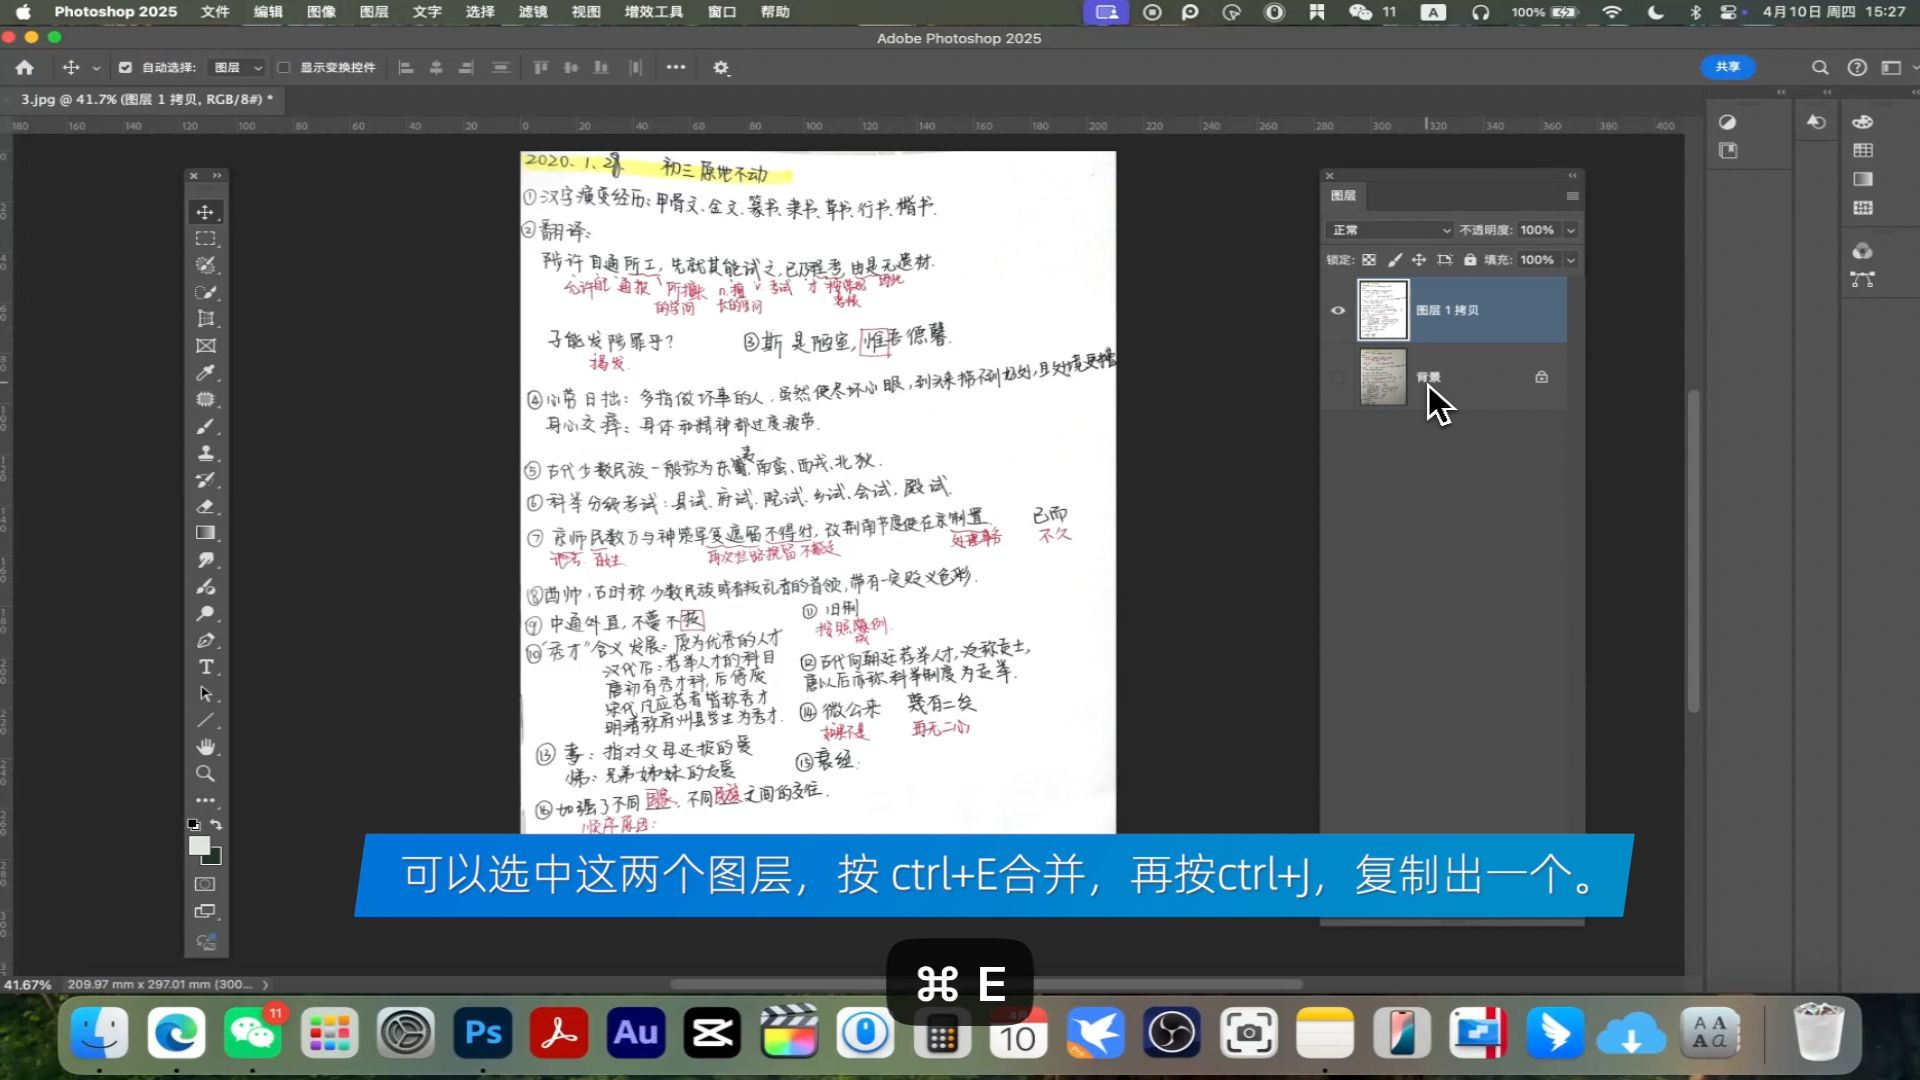The width and height of the screenshot is (1920, 1080).
Task: Toggle the 自动选择 checkbox
Action: point(125,68)
